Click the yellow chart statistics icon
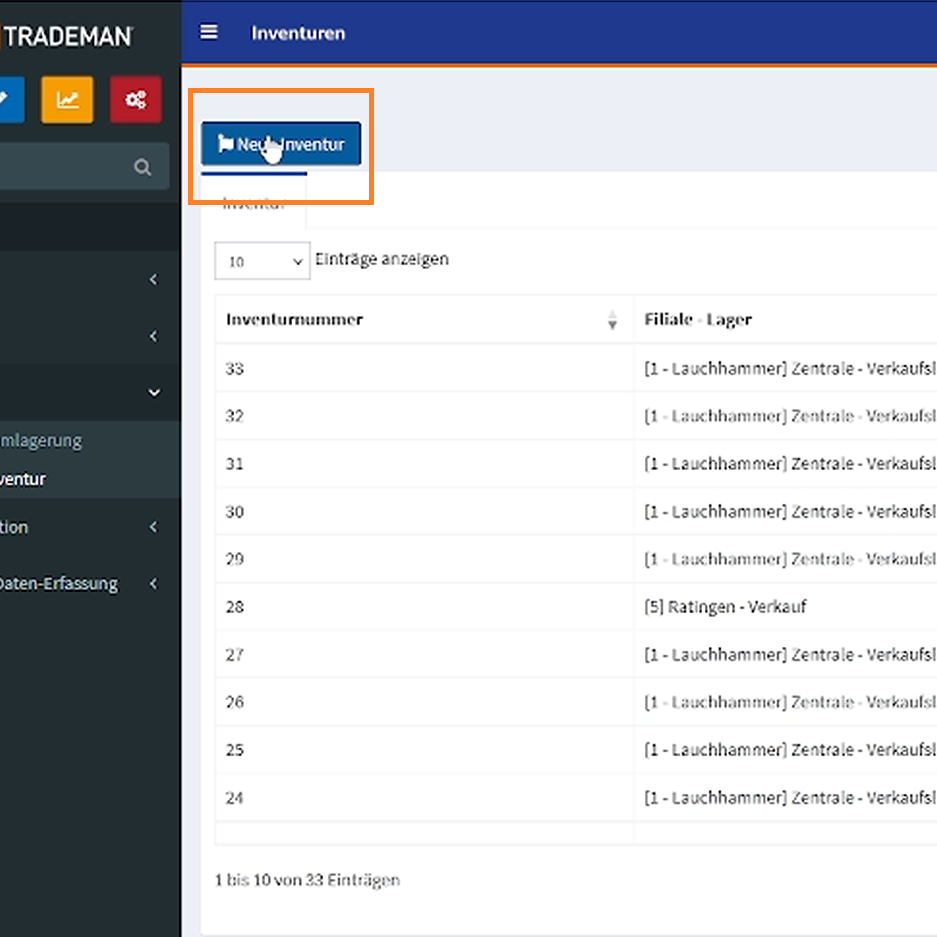This screenshot has width=937, height=937. pos(67,99)
